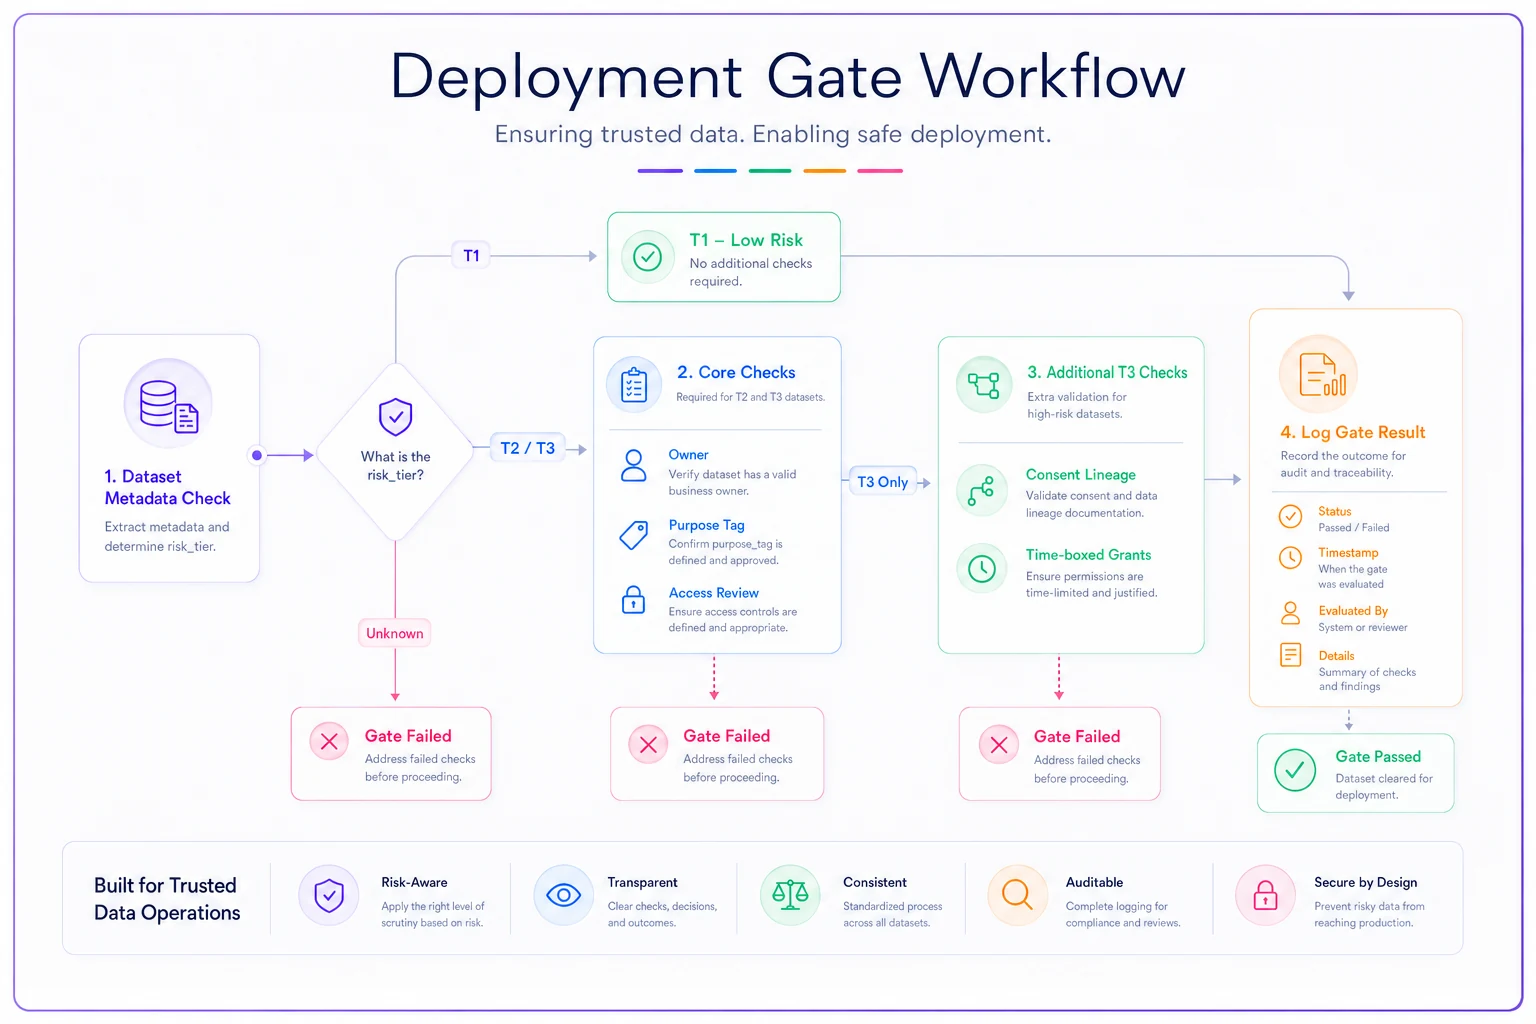This screenshot has height=1024, width=1536.
Task: Click the green check icon in Gate Passed
Action: [1295, 770]
